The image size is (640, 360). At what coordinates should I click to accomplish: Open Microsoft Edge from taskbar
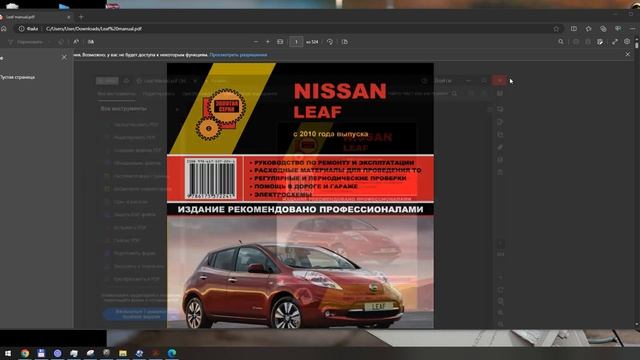[x=172, y=353]
